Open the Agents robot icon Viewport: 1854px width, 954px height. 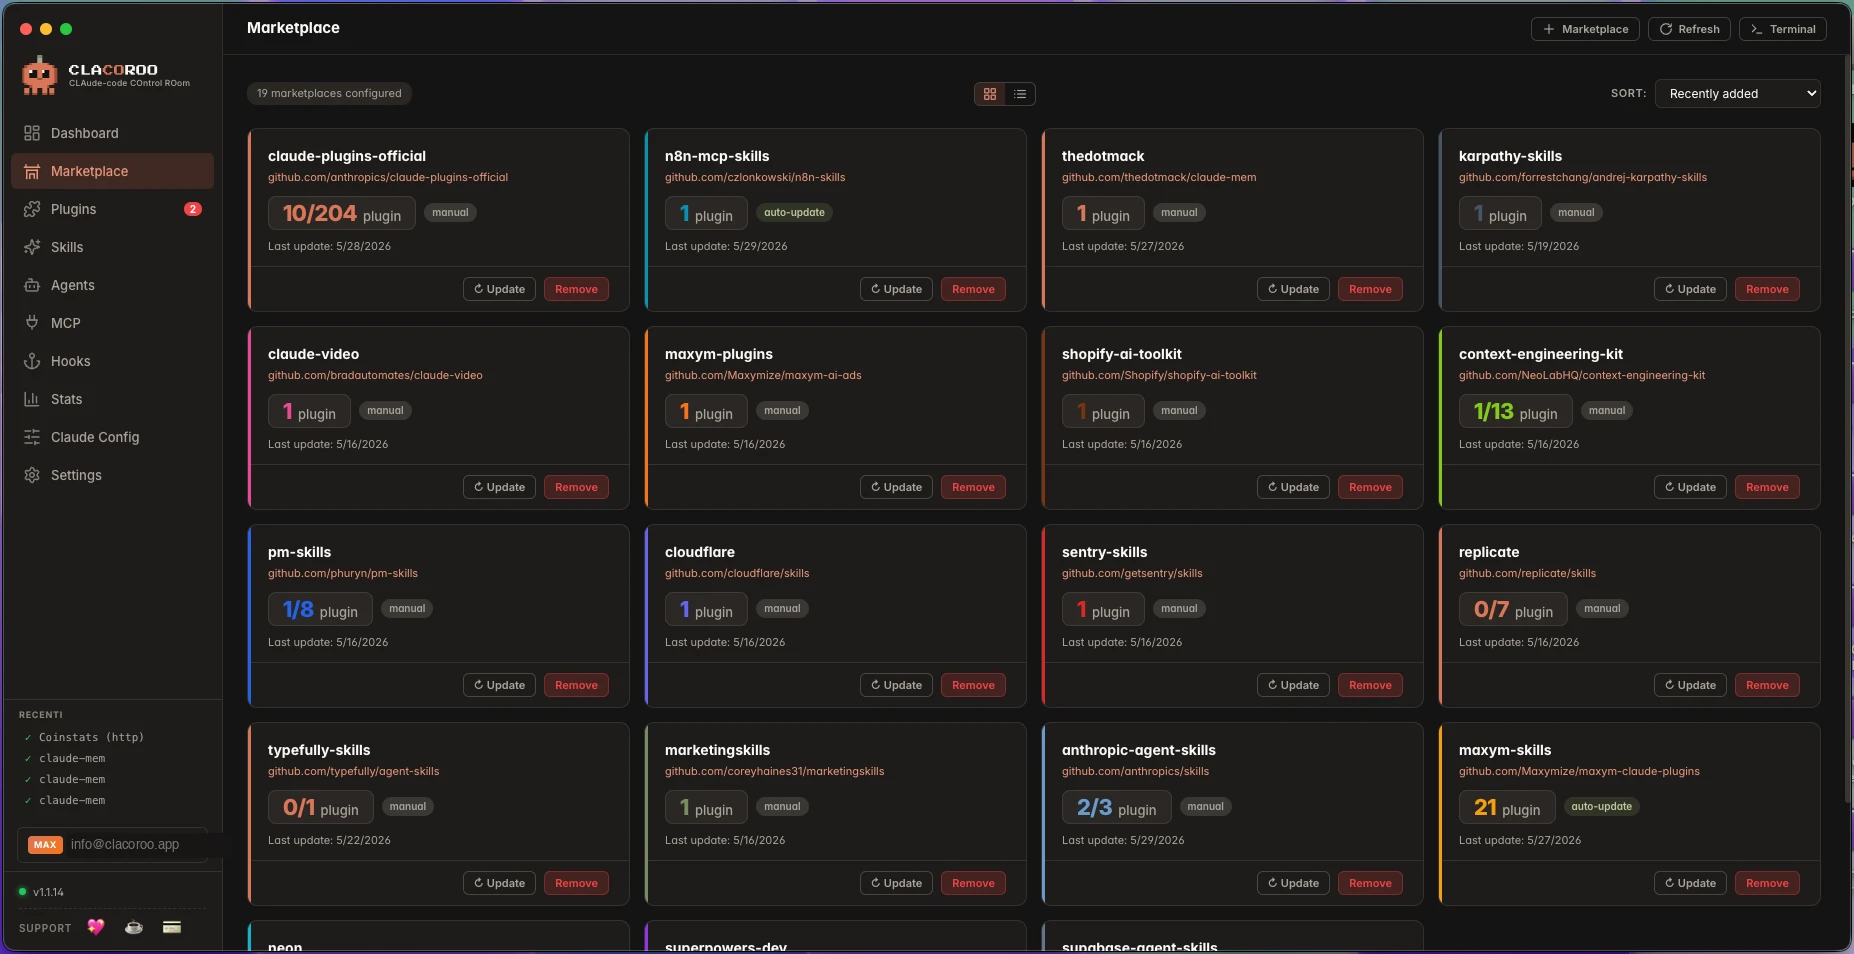(32, 285)
